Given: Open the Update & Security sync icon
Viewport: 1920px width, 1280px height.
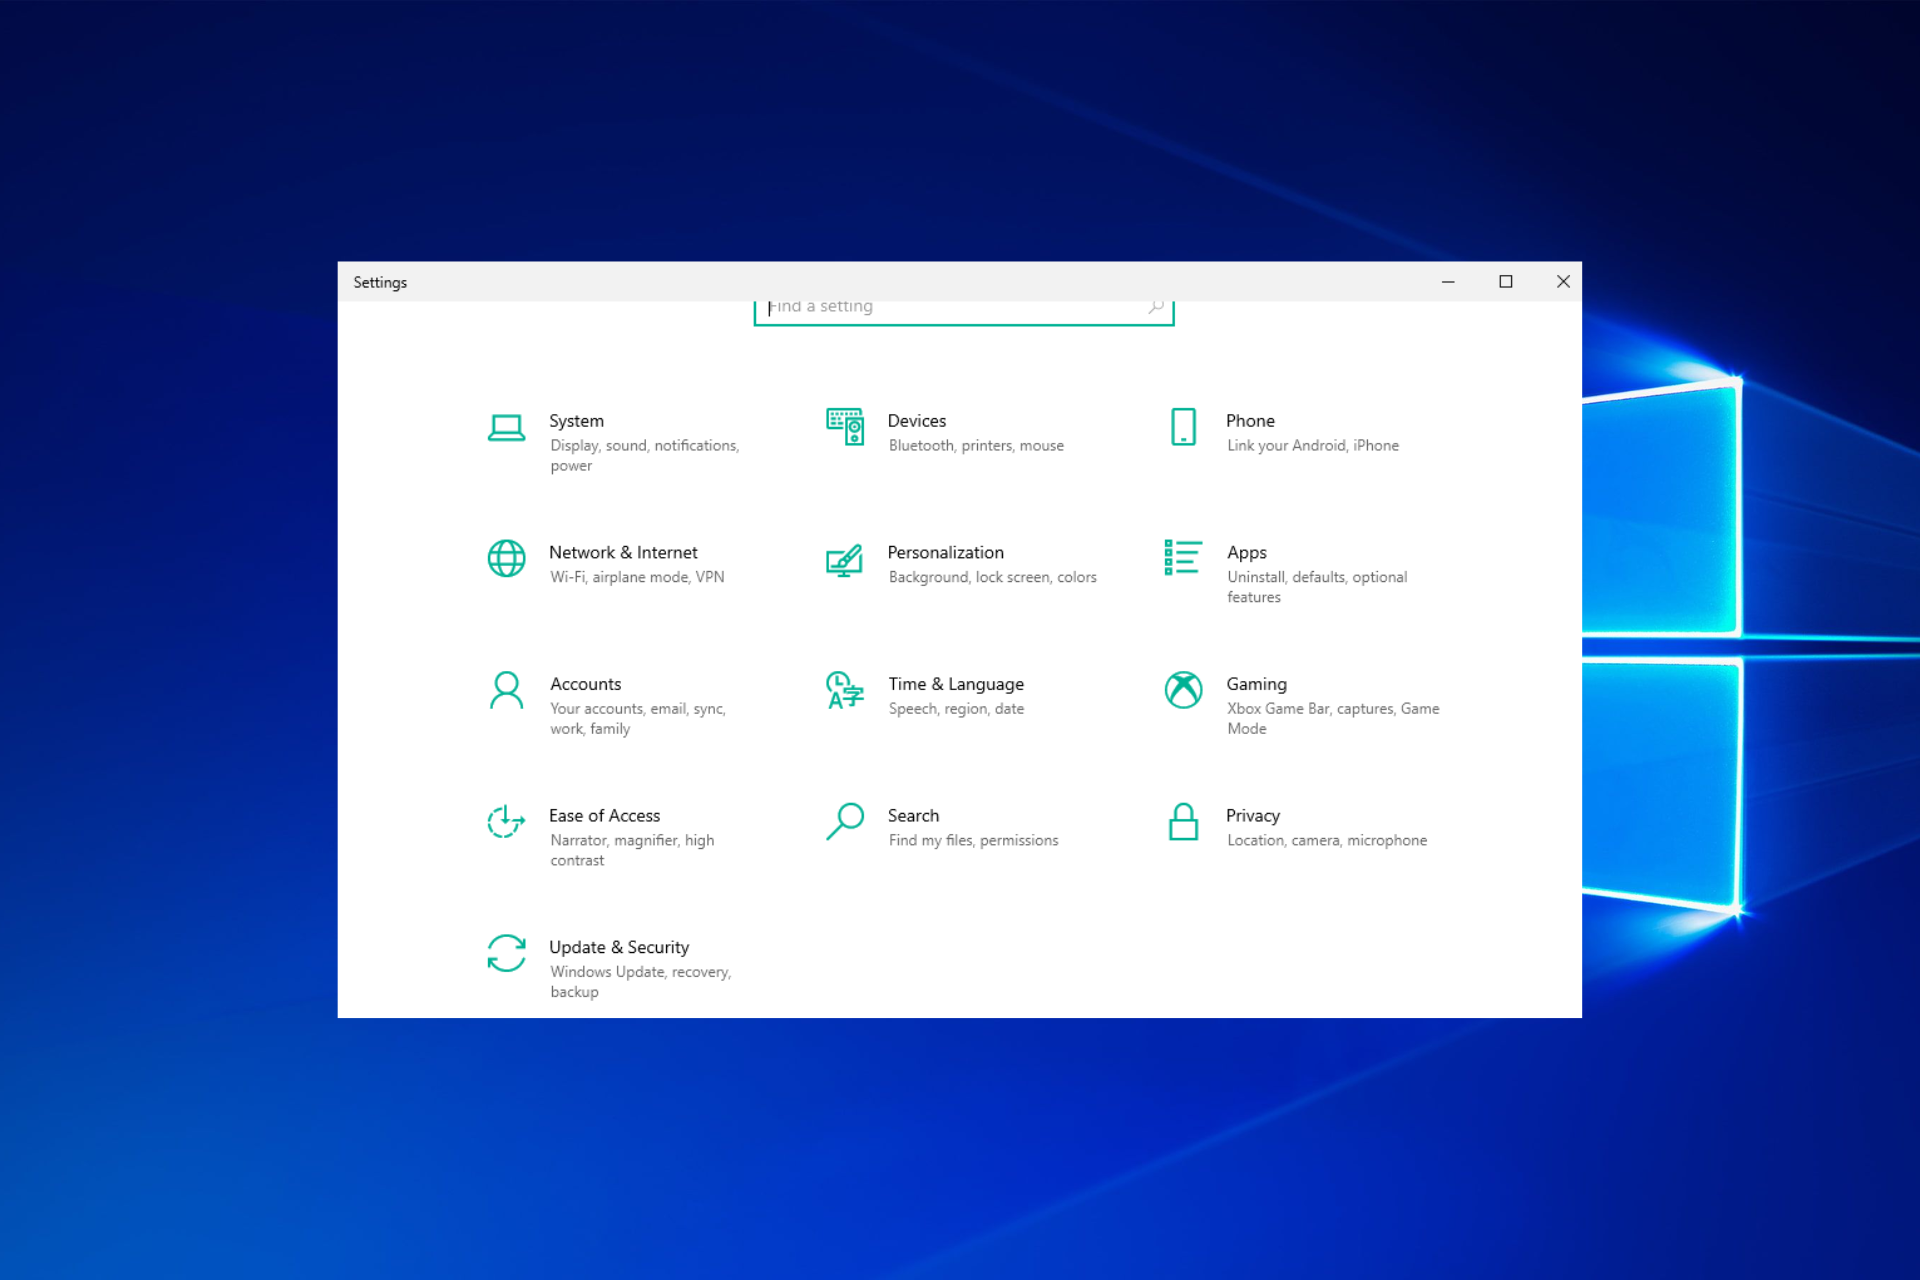Looking at the screenshot, I should click(x=506, y=953).
